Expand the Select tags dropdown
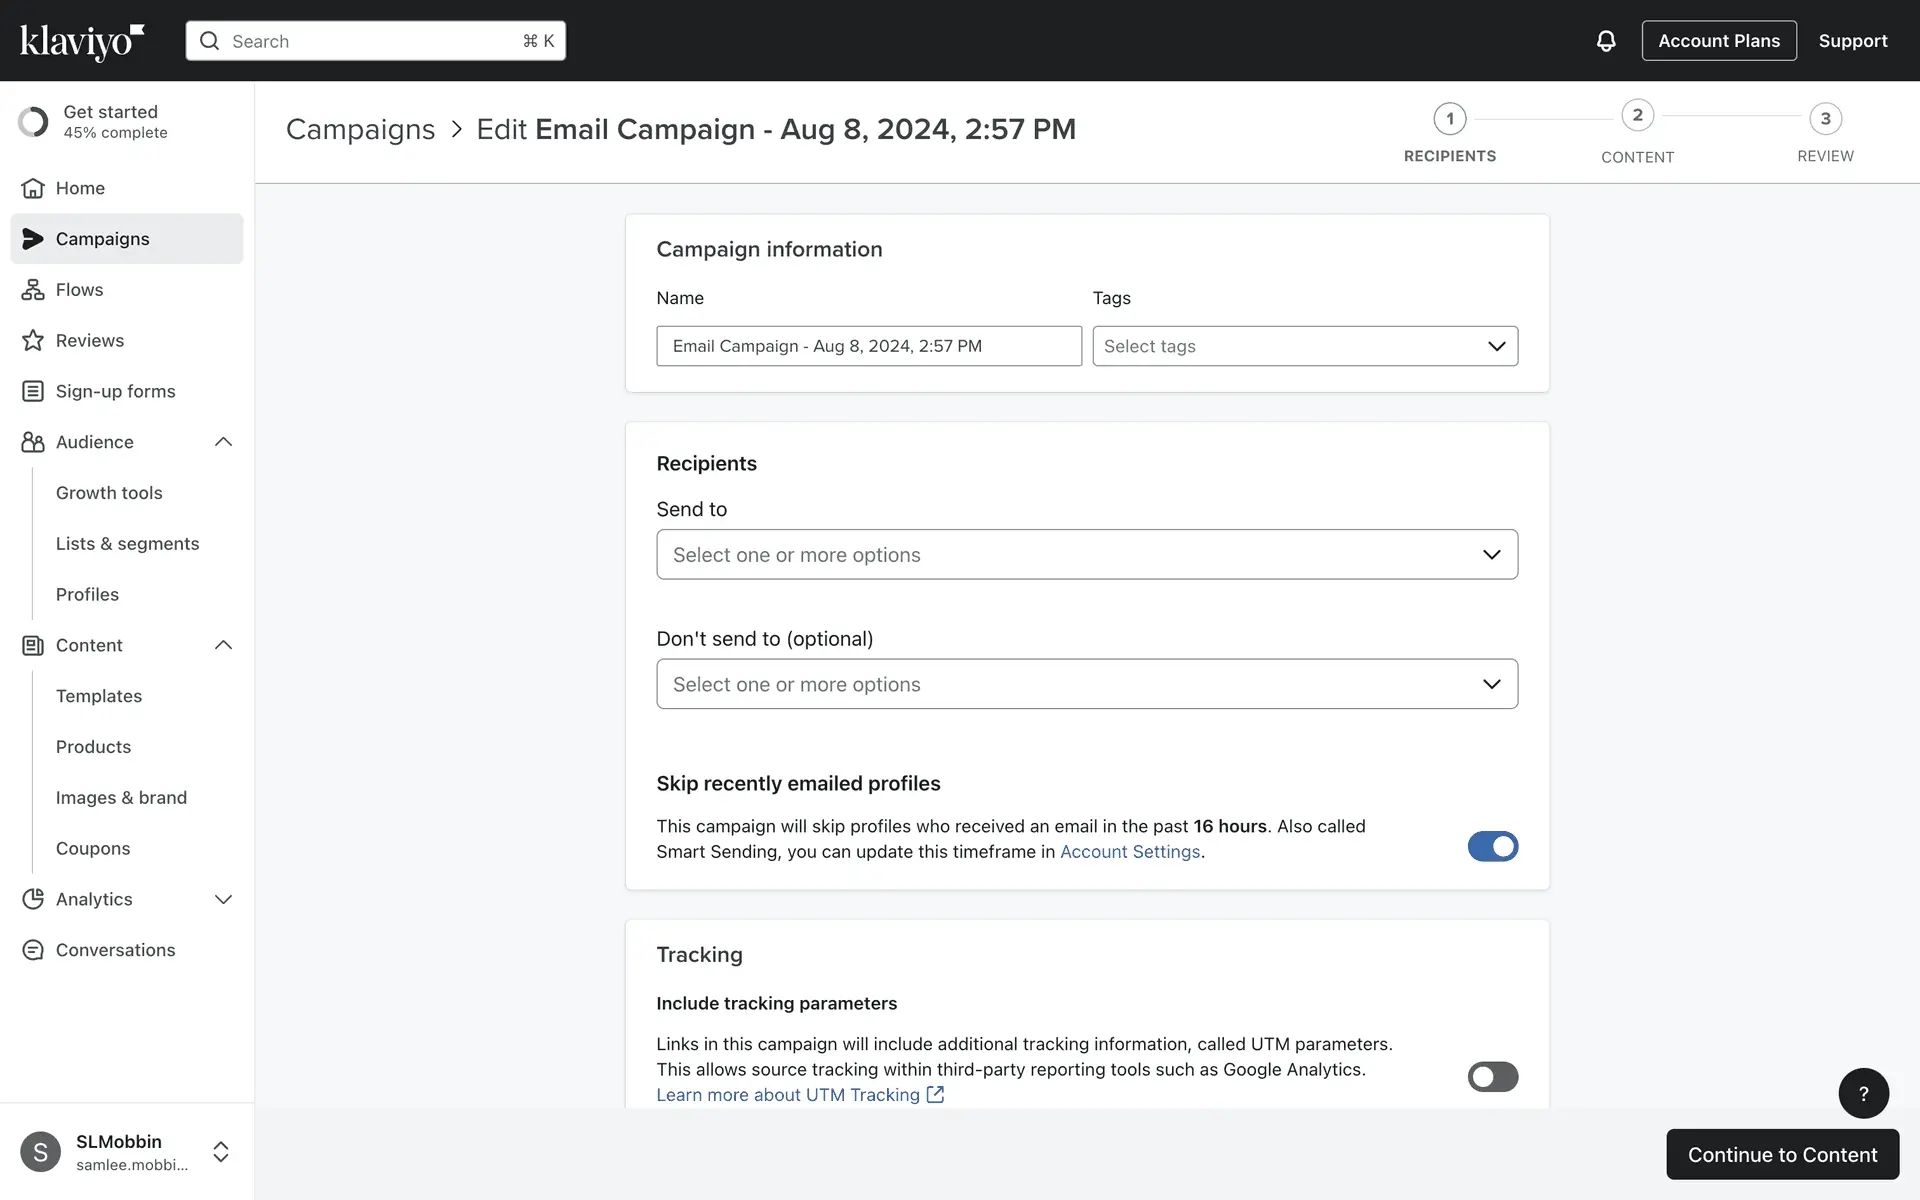This screenshot has height=1200, width=1920. pos(1304,346)
